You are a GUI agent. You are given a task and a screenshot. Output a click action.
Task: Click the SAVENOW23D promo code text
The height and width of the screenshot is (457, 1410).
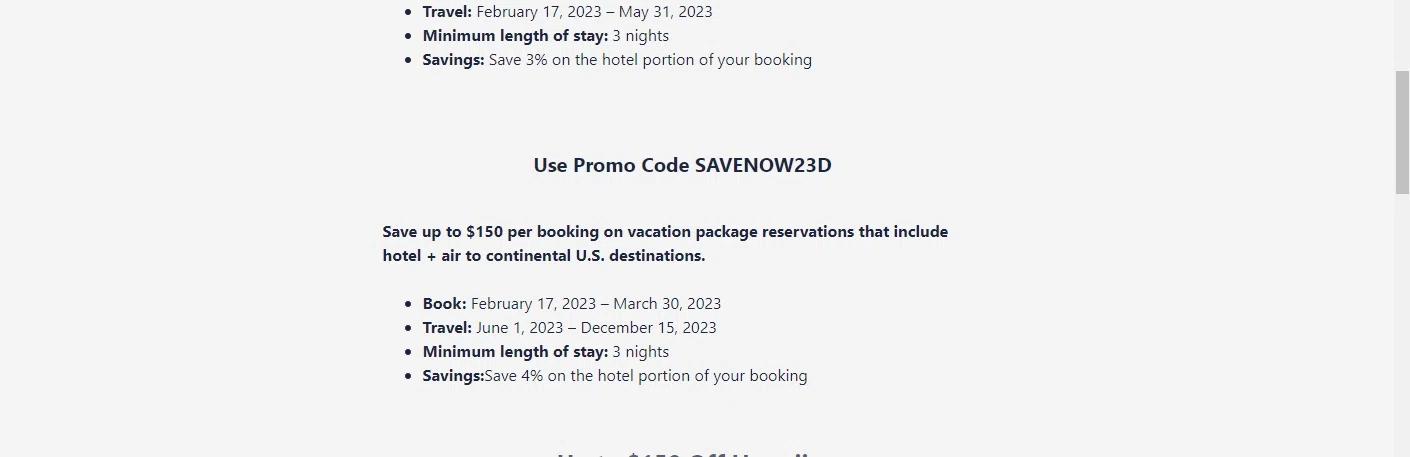763,166
